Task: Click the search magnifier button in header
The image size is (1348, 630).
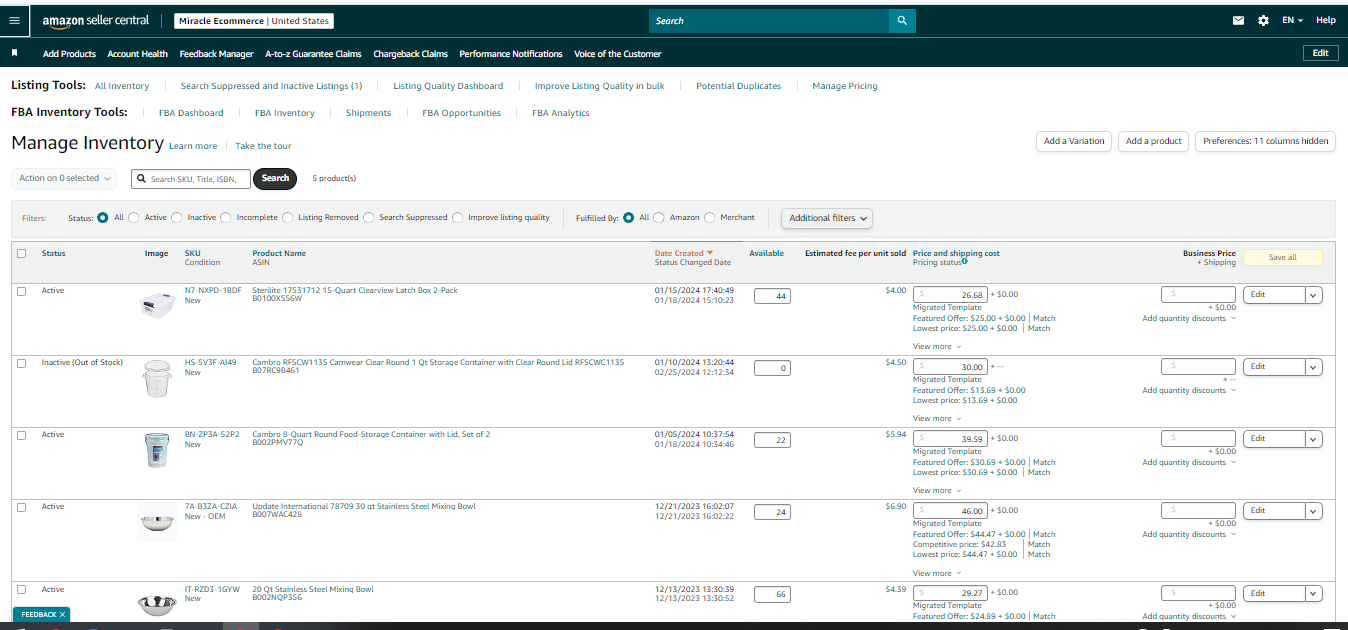Action: tap(902, 20)
